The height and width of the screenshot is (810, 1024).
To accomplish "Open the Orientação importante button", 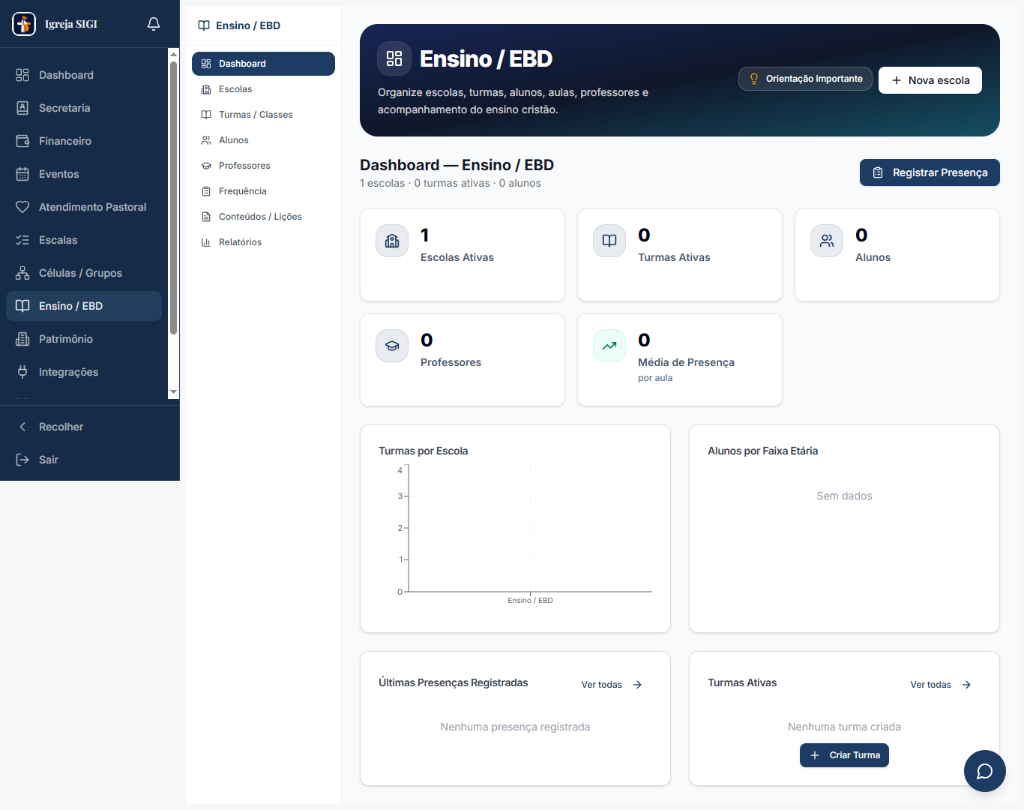I will (x=805, y=79).
